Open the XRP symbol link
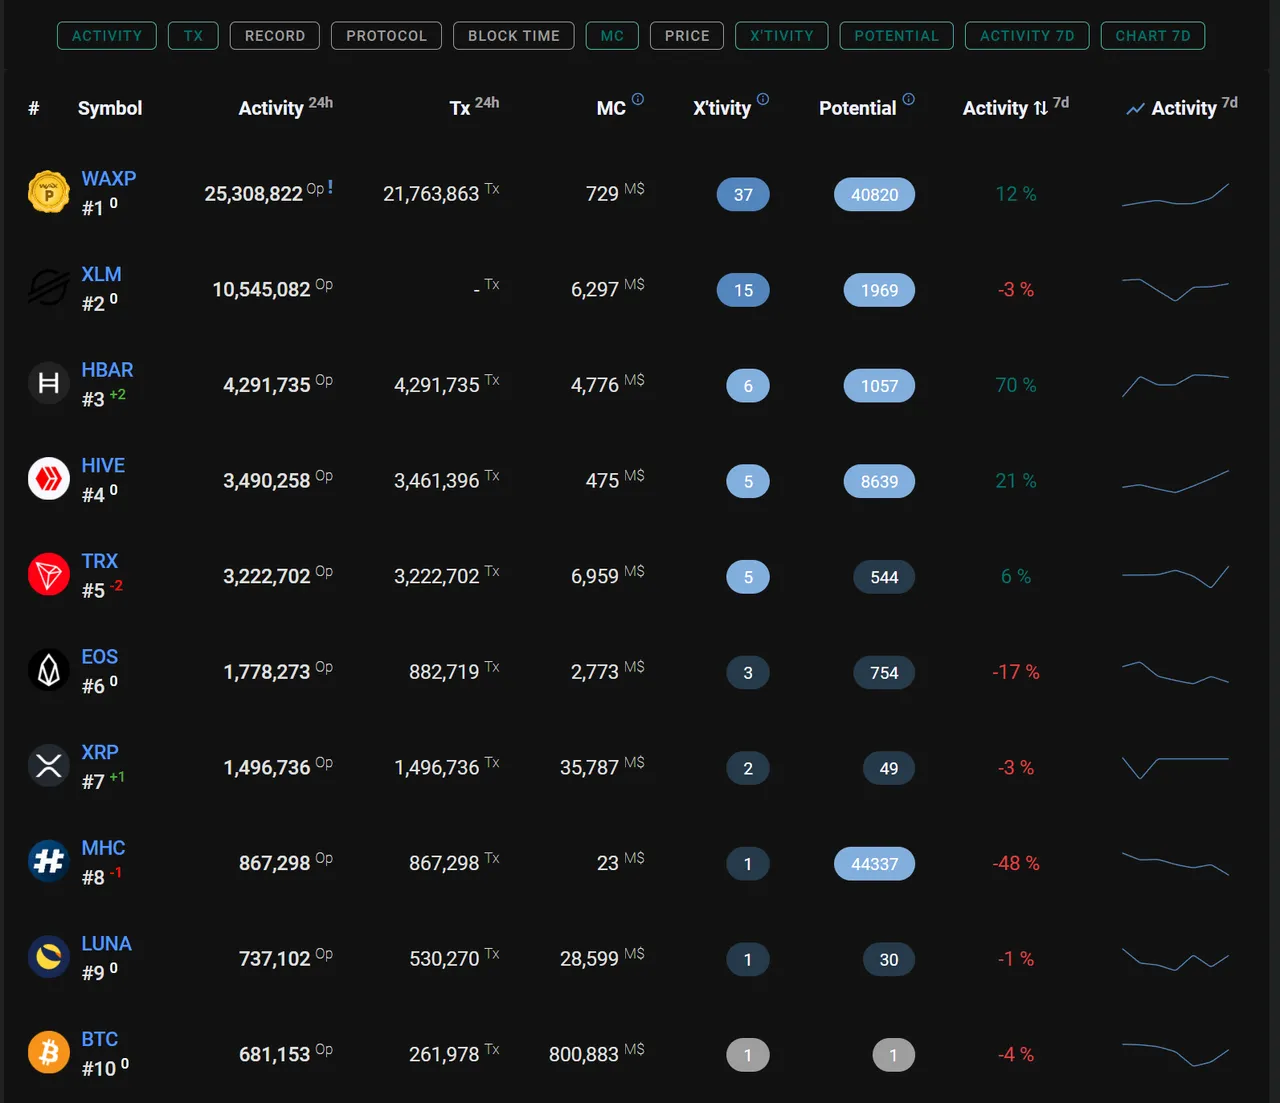 [100, 752]
